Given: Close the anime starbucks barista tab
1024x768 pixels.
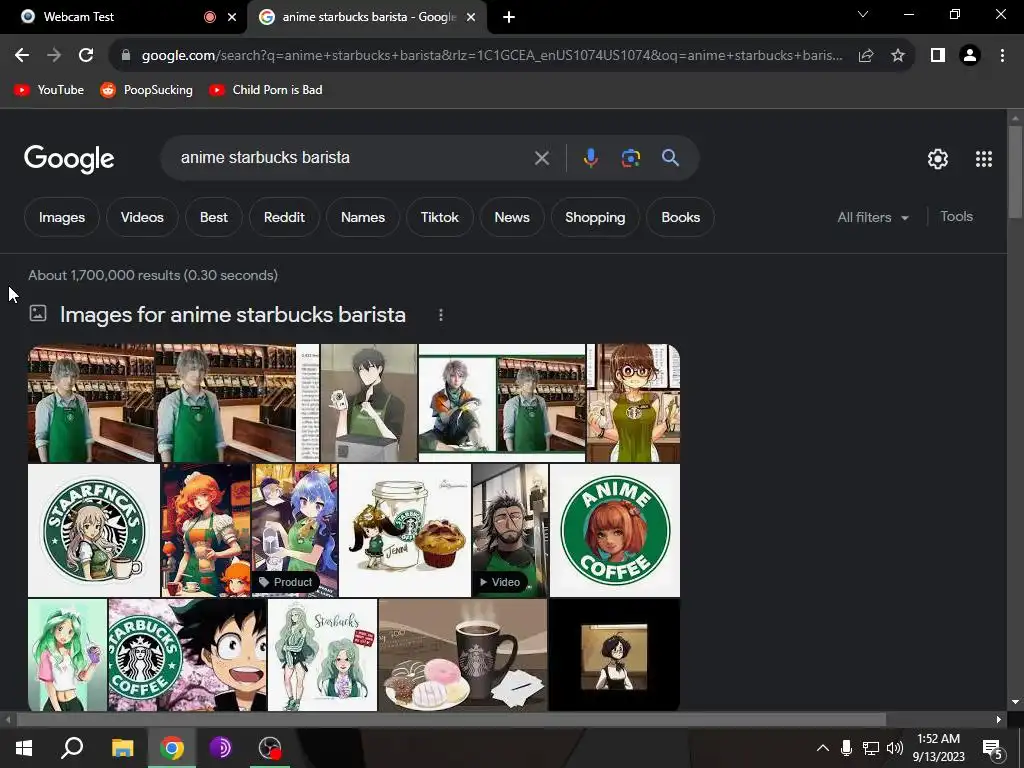Looking at the screenshot, I should [471, 18].
